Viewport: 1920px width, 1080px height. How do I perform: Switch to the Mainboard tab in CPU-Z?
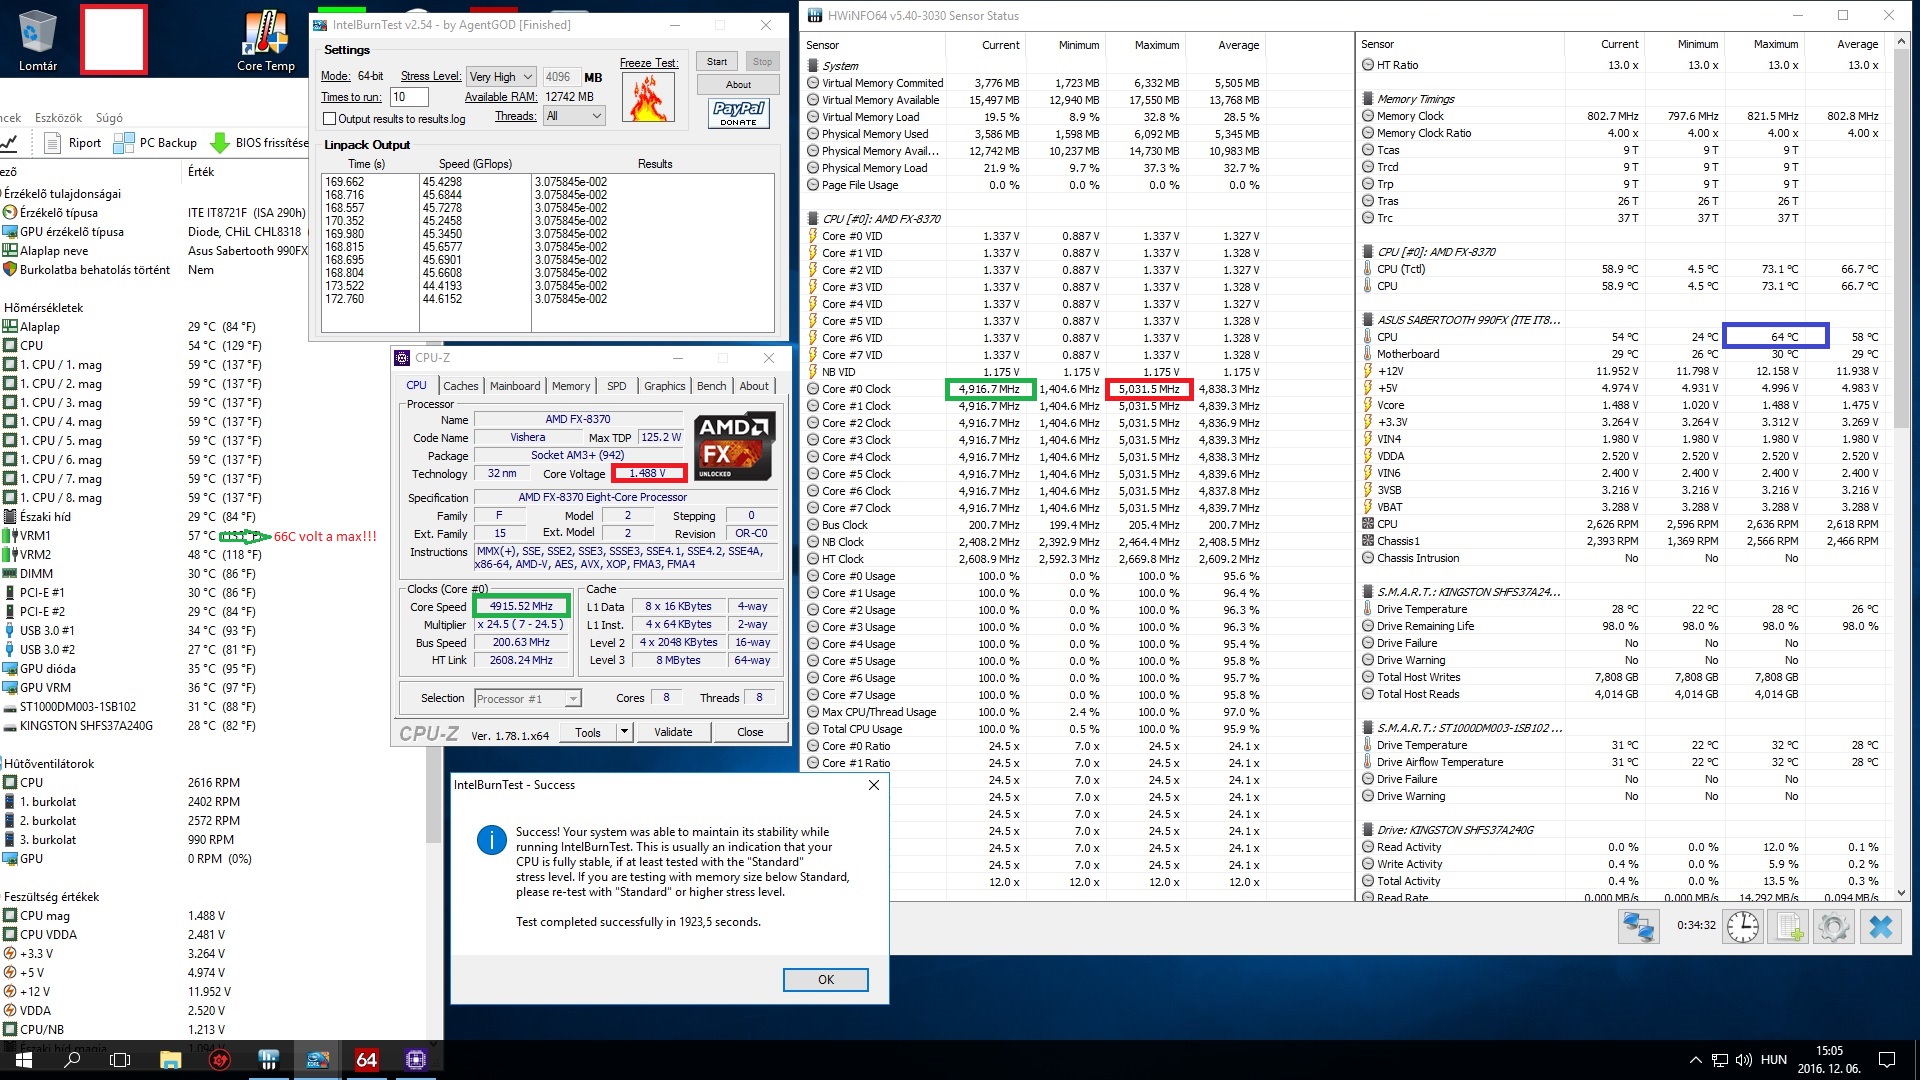pyautogui.click(x=515, y=386)
